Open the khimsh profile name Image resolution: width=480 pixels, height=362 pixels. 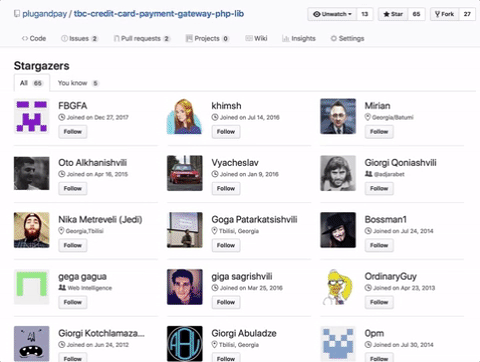226,106
